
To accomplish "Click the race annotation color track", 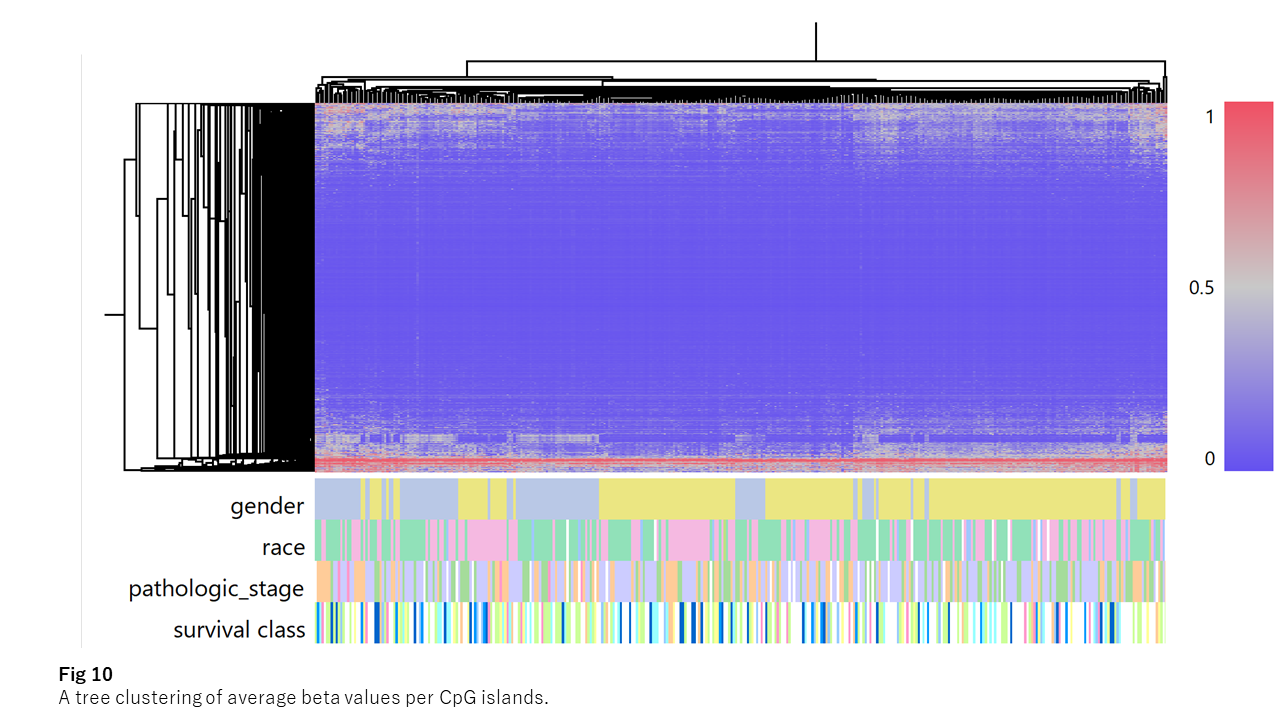I will pyautogui.click(x=740, y=540).
